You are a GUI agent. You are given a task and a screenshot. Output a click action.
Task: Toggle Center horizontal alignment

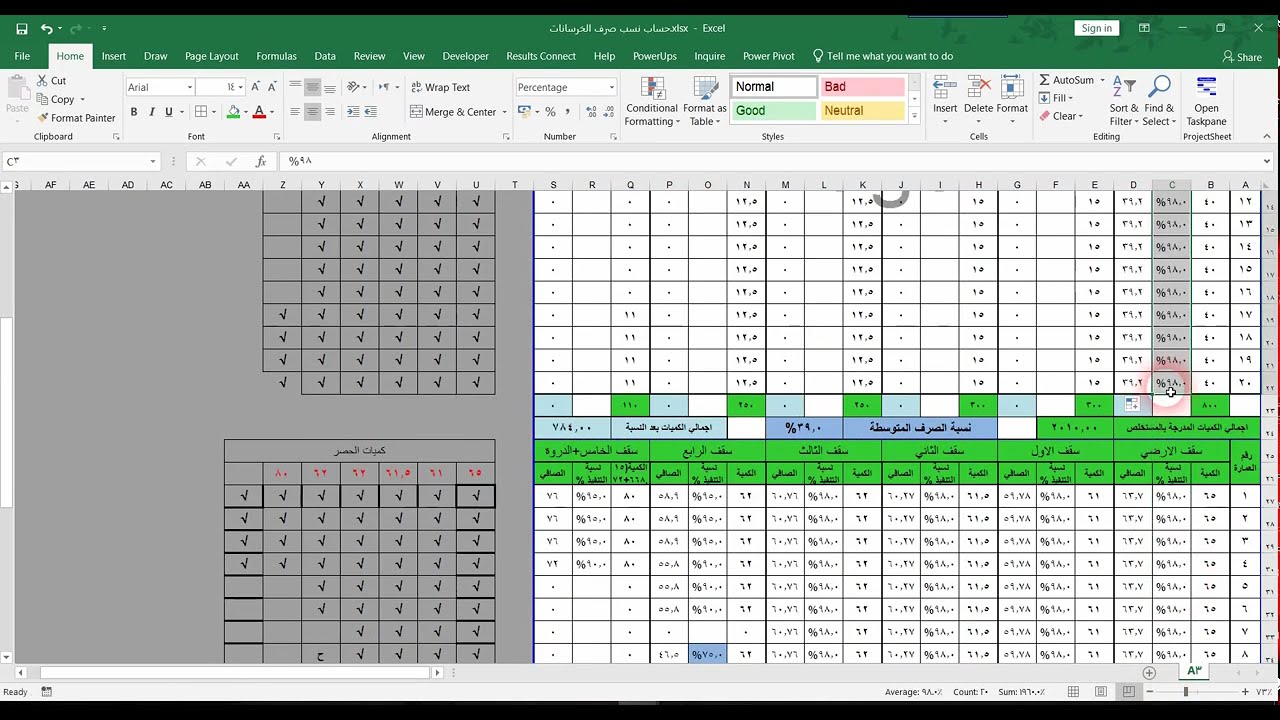click(x=313, y=112)
